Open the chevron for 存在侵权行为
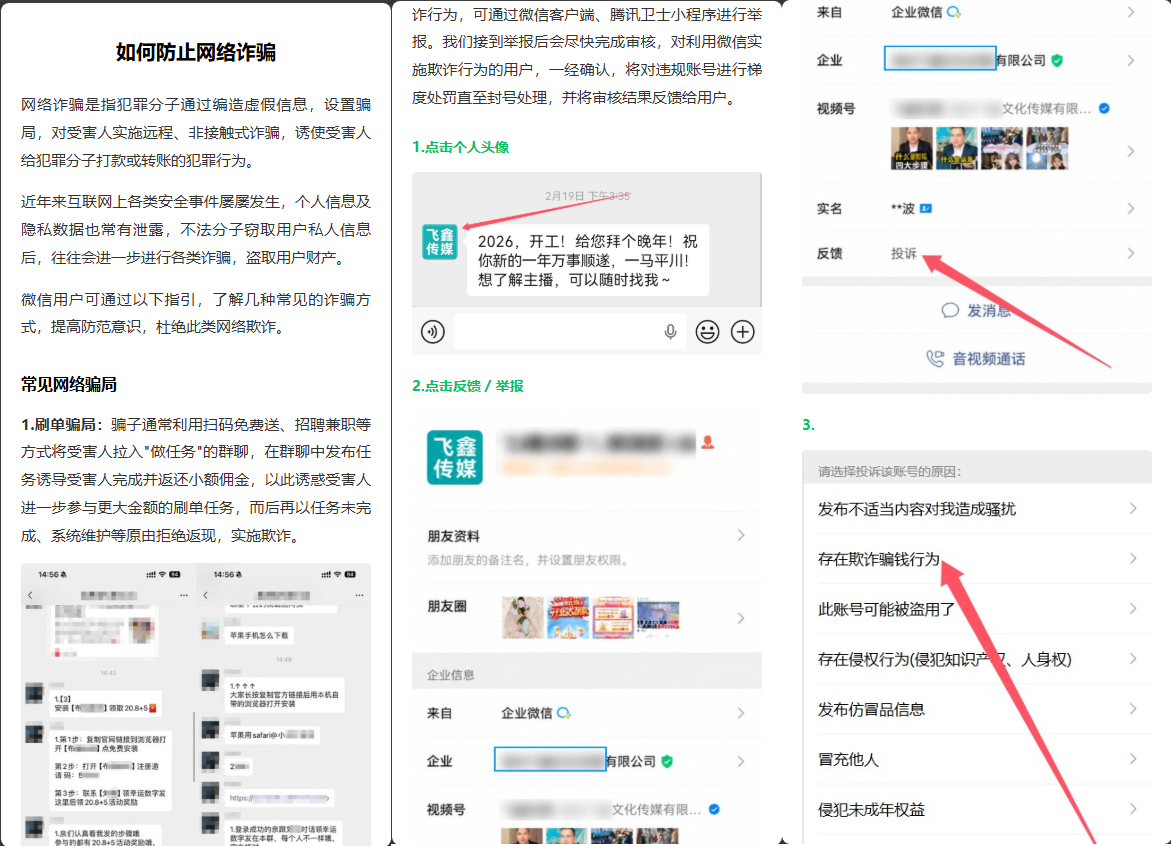This screenshot has height=846, width=1171. (1133, 659)
